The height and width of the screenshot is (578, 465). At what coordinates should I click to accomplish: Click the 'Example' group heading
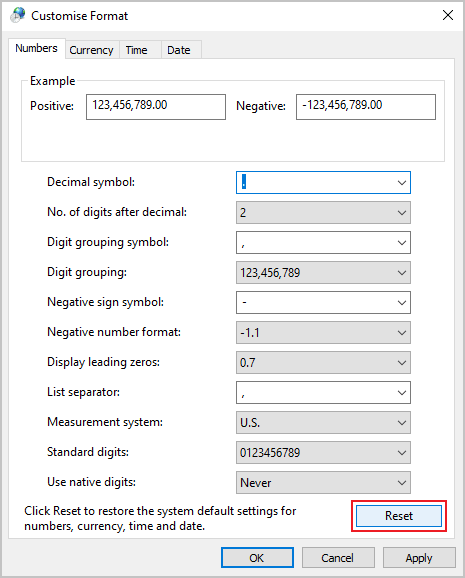(x=53, y=81)
